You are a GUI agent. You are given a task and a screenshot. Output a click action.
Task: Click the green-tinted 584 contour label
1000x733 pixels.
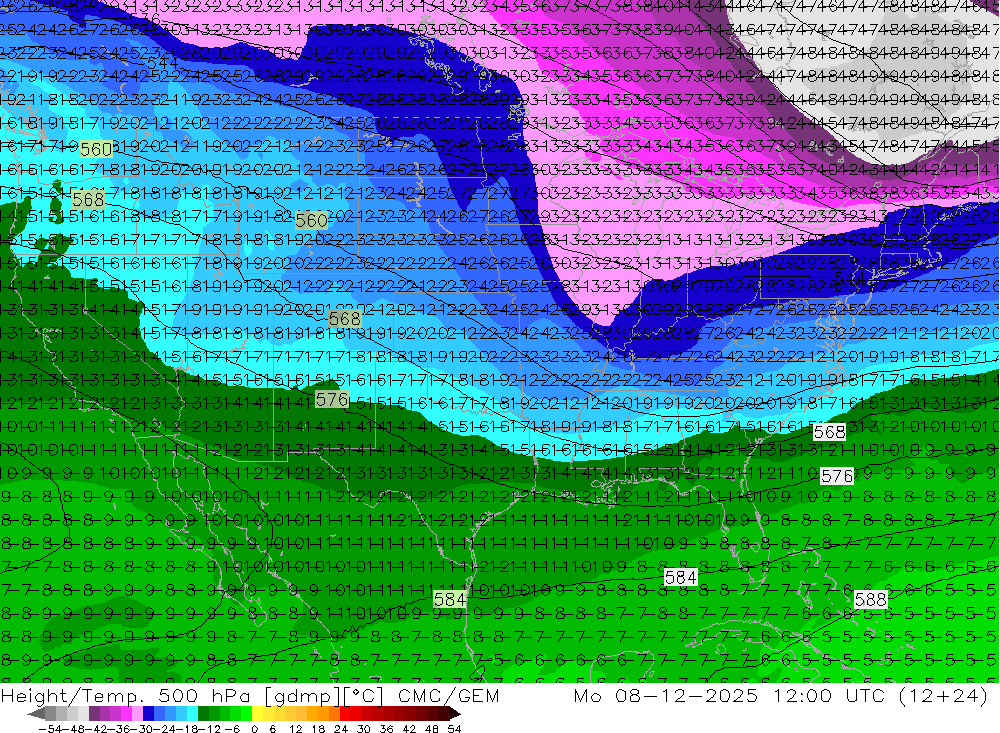click(450, 600)
